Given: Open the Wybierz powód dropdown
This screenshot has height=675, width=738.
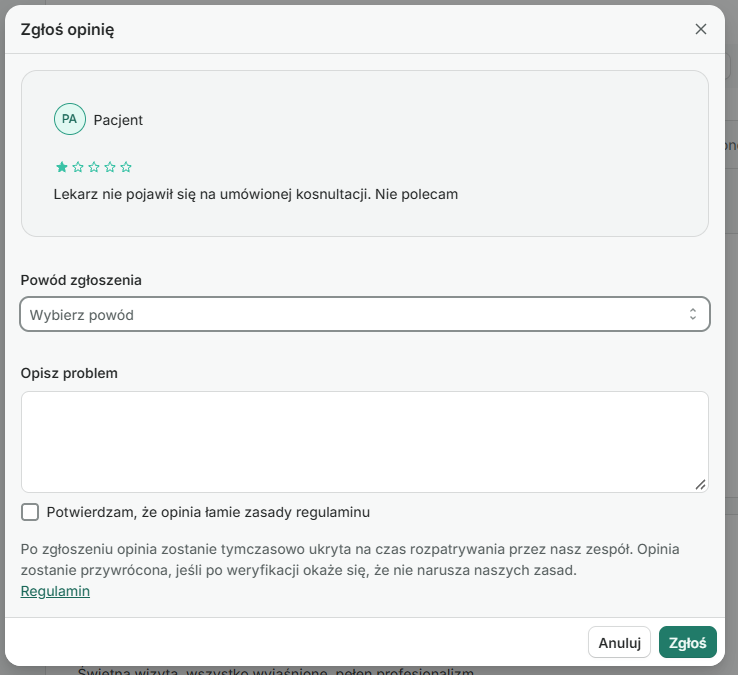Looking at the screenshot, I should [x=365, y=314].
